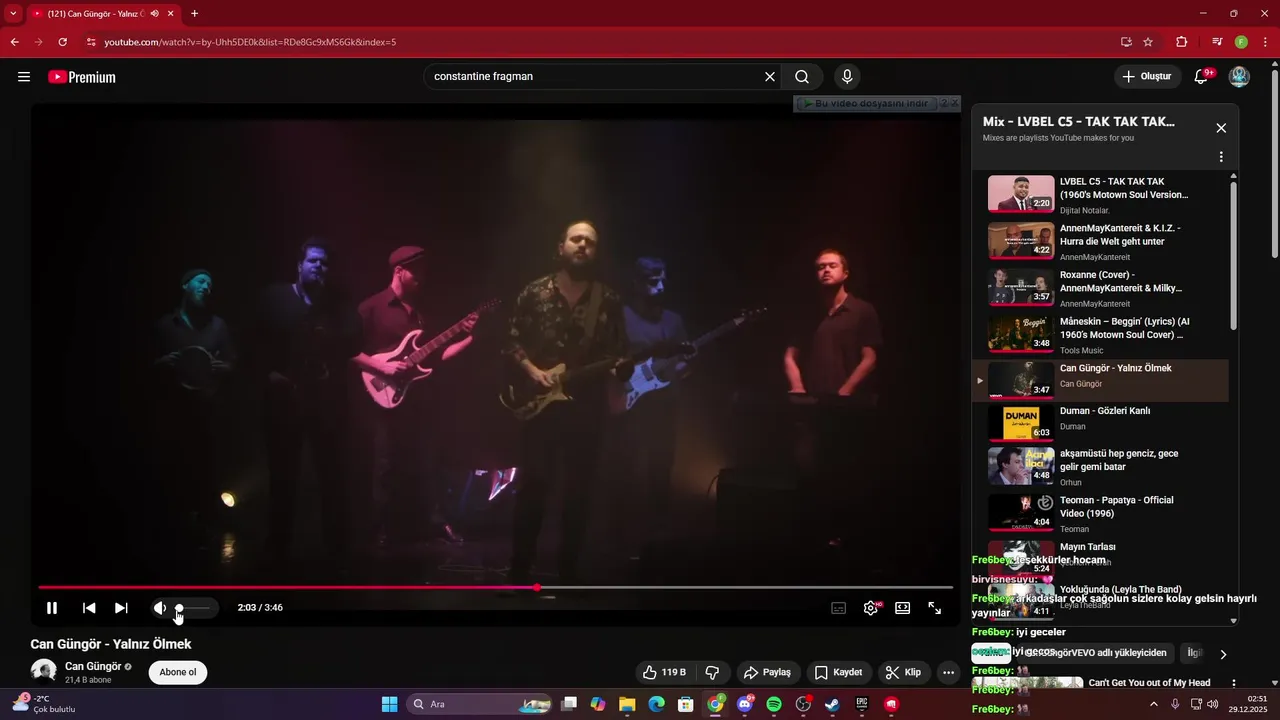Viewport: 1280px width, 720px height.
Task: Go to YouTube Premium home logo
Action: pyautogui.click(x=82, y=77)
